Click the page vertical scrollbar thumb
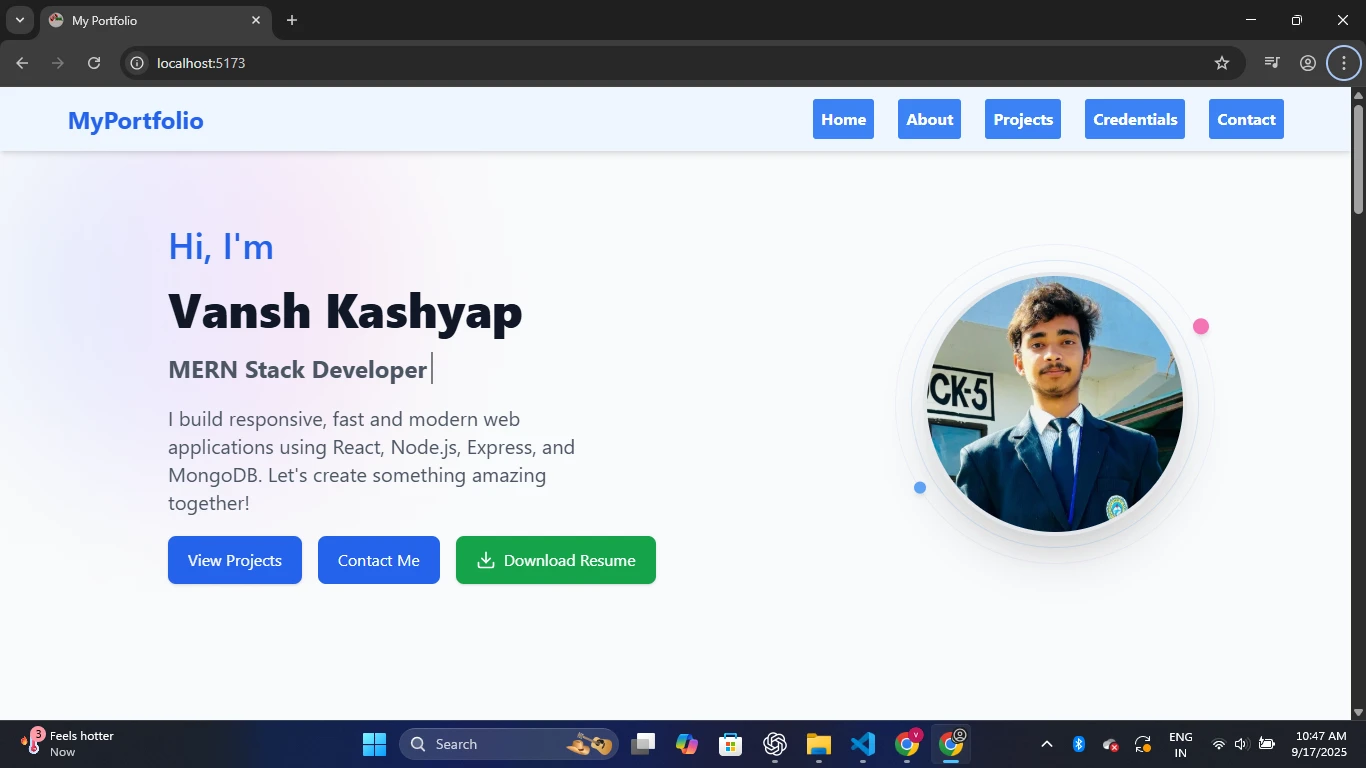Image resolution: width=1366 pixels, height=768 pixels. click(1358, 158)
